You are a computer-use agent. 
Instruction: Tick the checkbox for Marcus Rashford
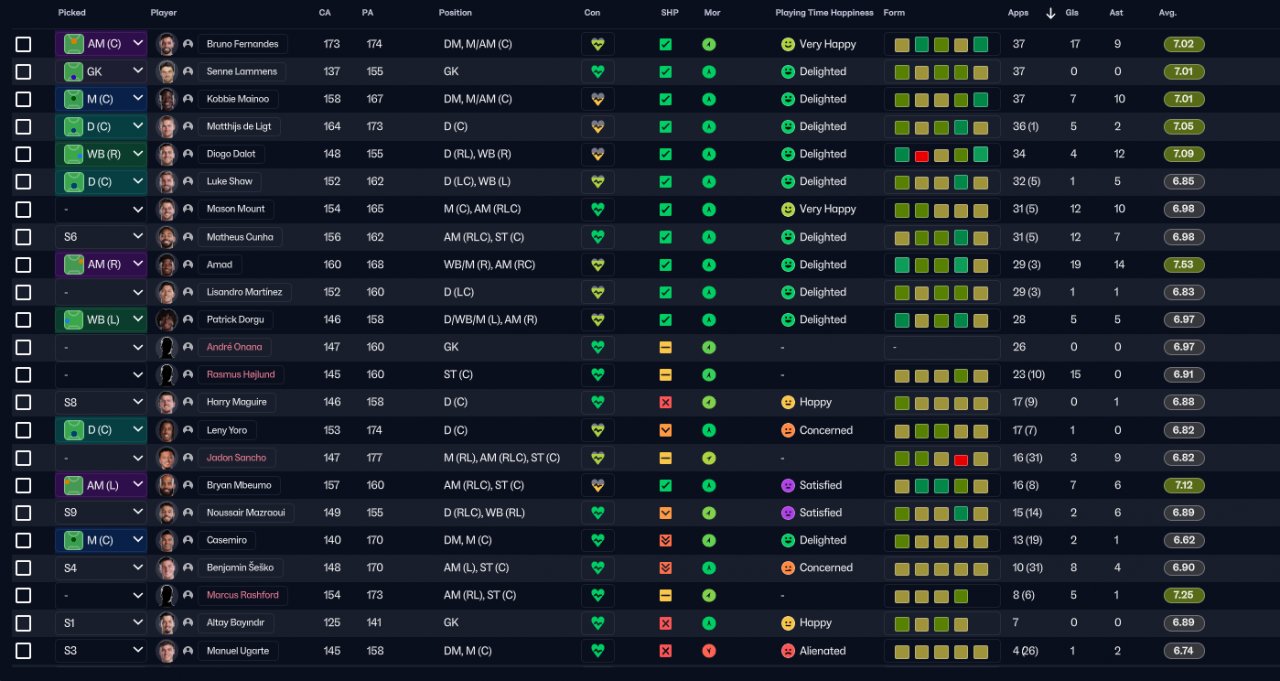23,595
